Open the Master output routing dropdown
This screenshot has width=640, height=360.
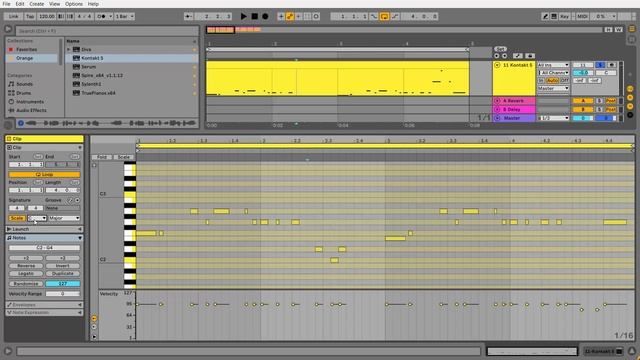pos(553,88)
